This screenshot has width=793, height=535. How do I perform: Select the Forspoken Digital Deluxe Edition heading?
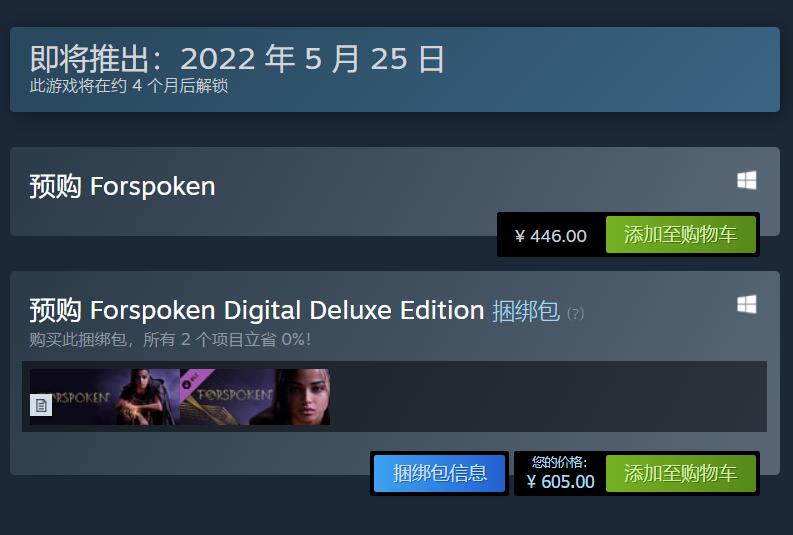287,310
